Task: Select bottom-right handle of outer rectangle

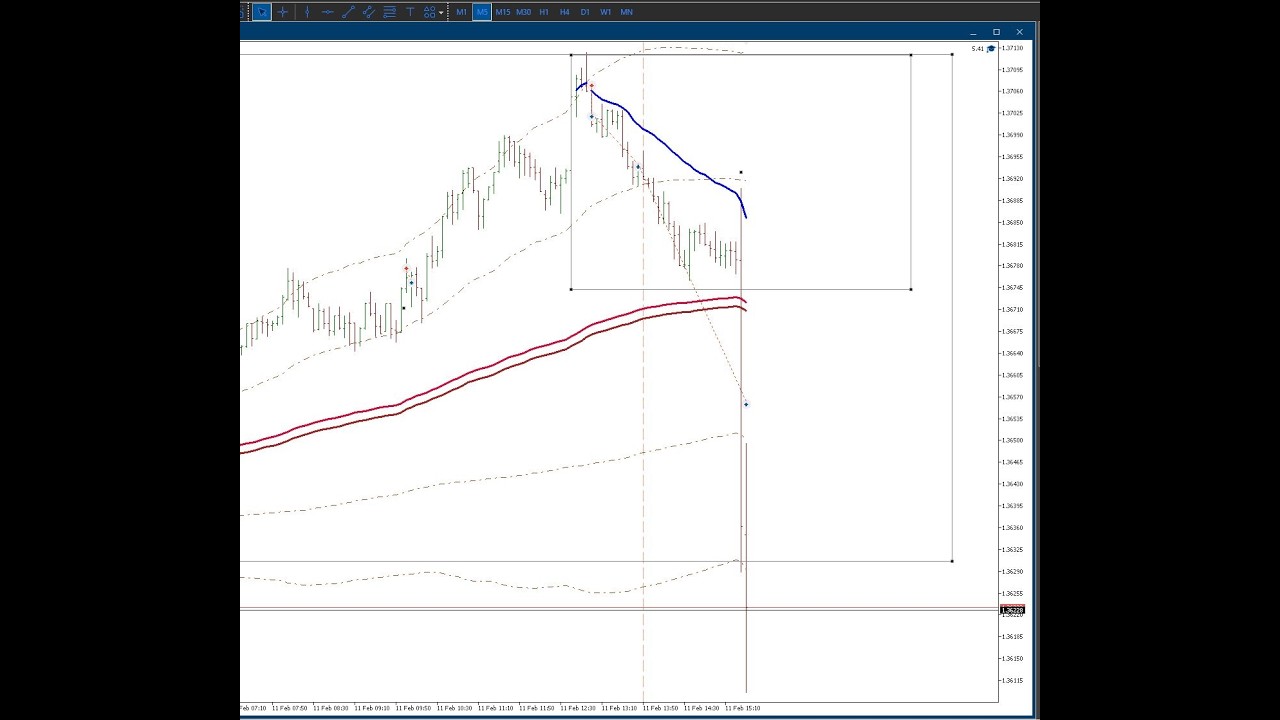Action: pyautogui.click(x=952, y=561)
